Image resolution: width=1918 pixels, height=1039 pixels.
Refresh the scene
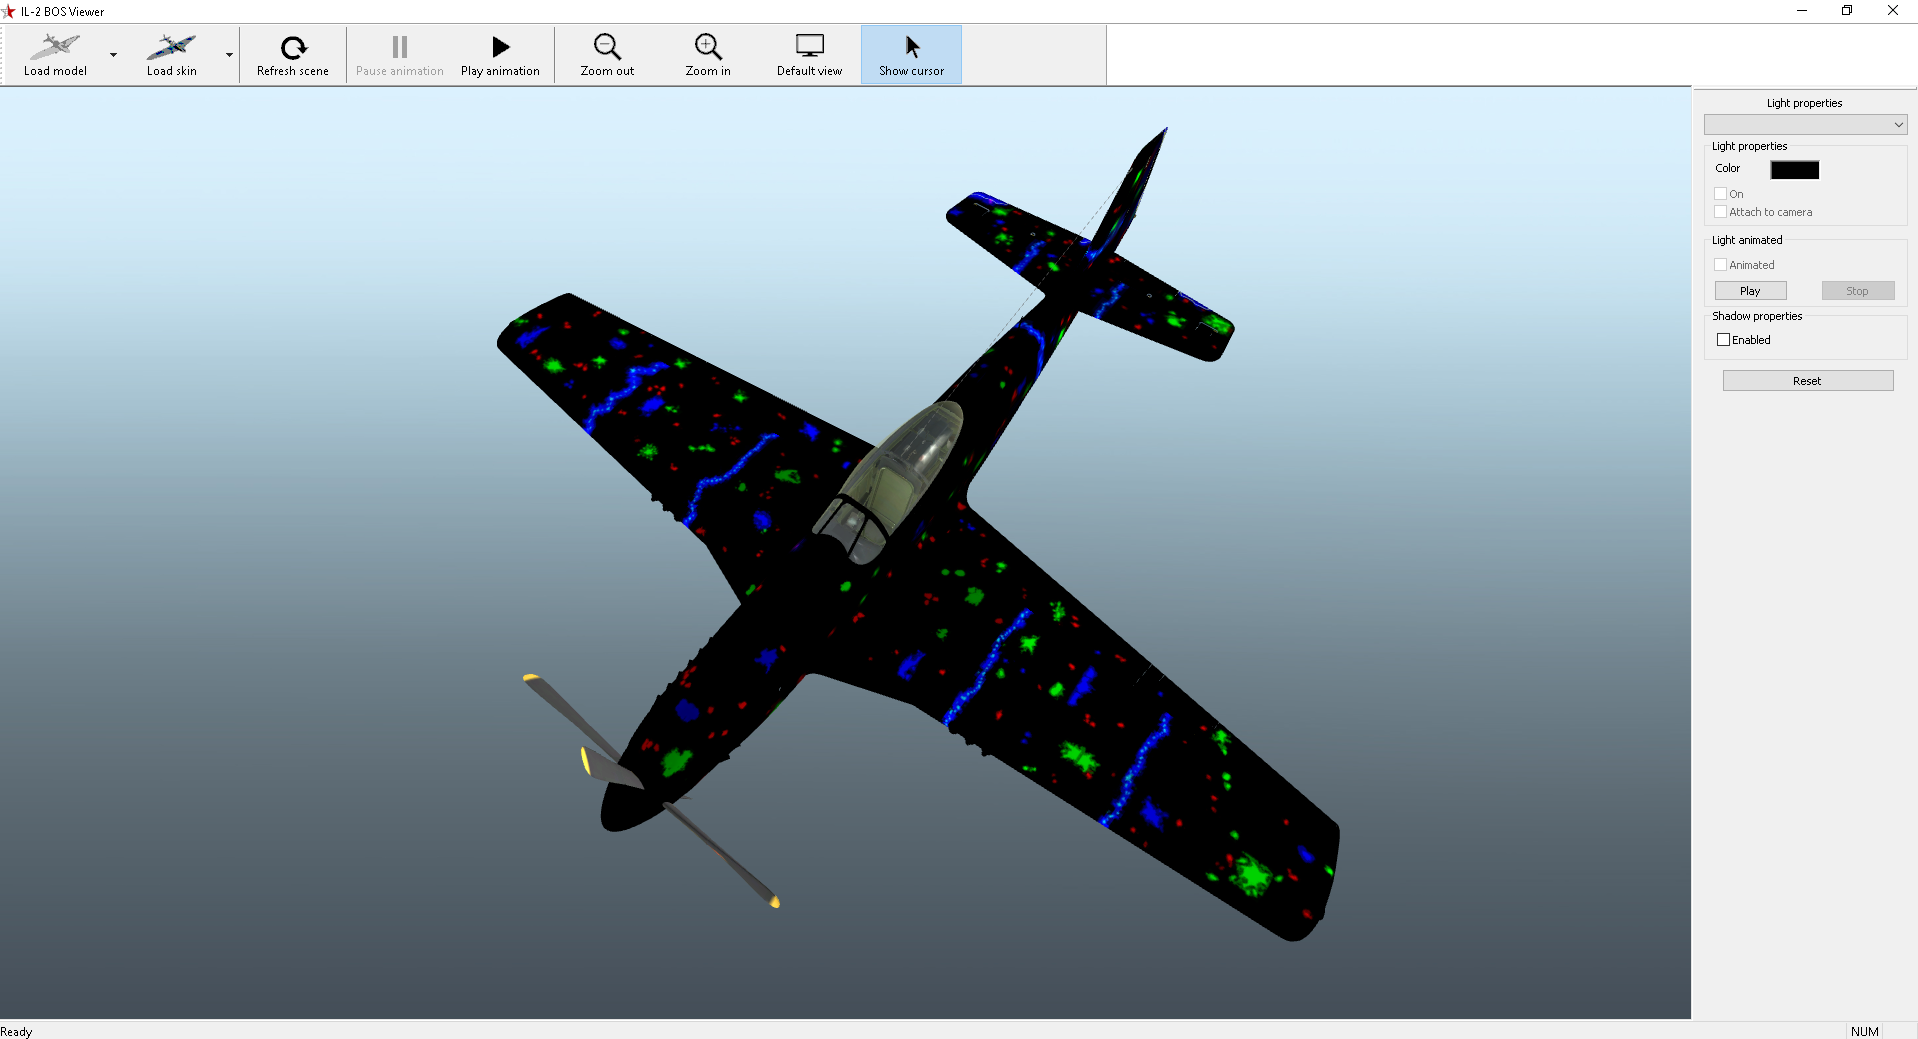click(293, 54)
